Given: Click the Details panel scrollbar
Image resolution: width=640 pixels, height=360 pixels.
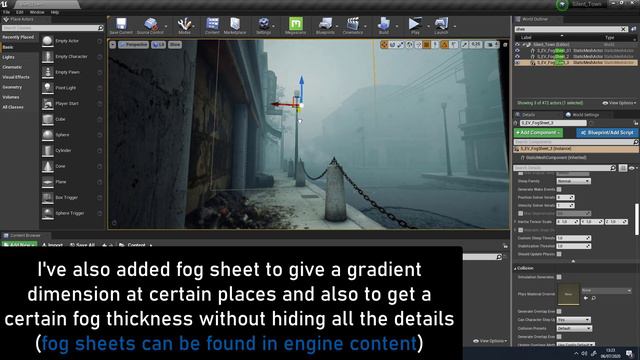Looking at the screenshot, I should pos(637,219).
